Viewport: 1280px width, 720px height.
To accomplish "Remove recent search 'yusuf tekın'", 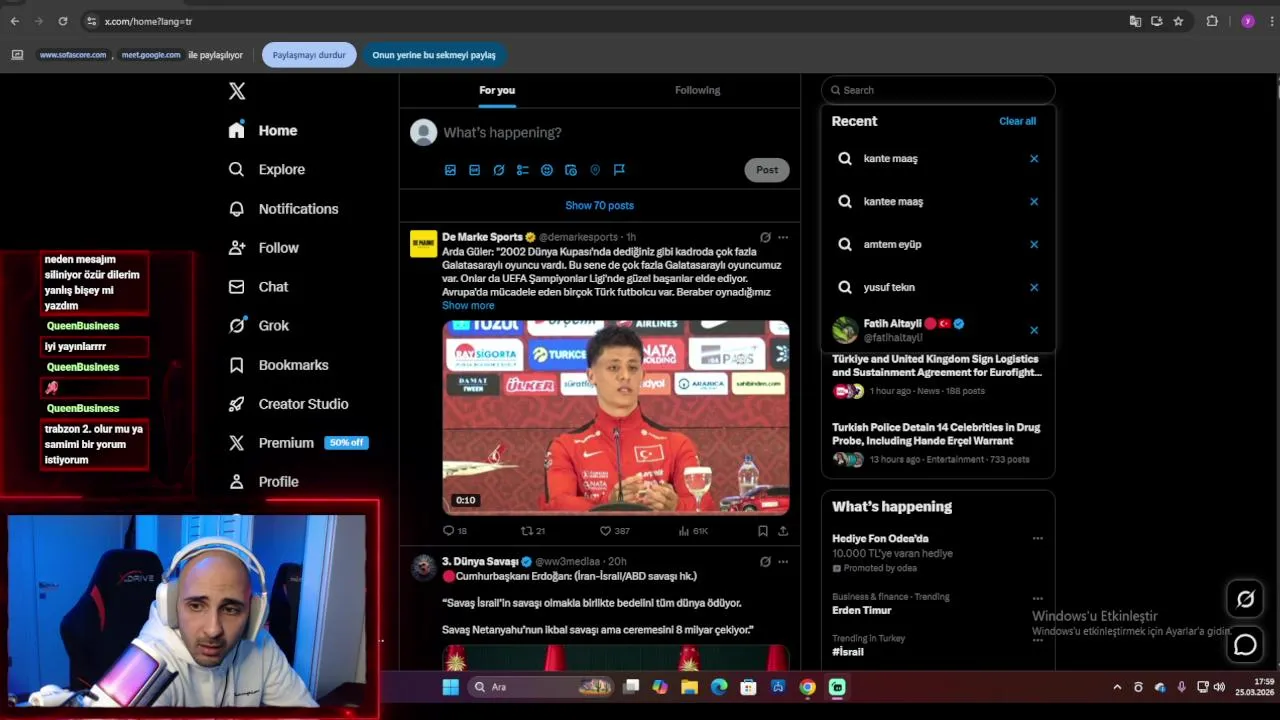I will pos(1034,287).
